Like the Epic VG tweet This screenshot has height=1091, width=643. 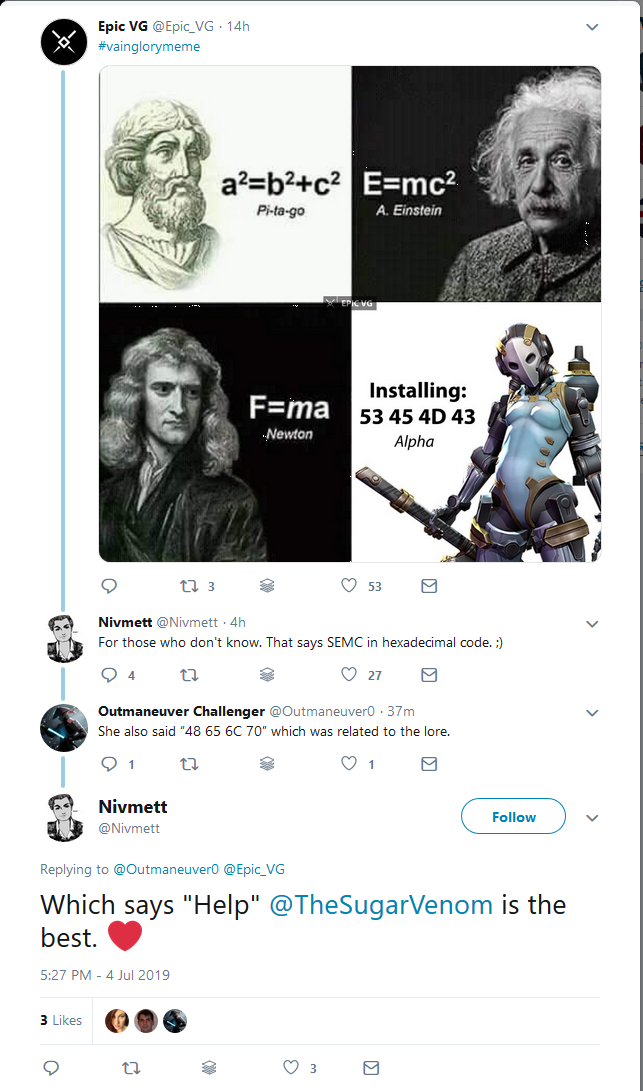349,586
